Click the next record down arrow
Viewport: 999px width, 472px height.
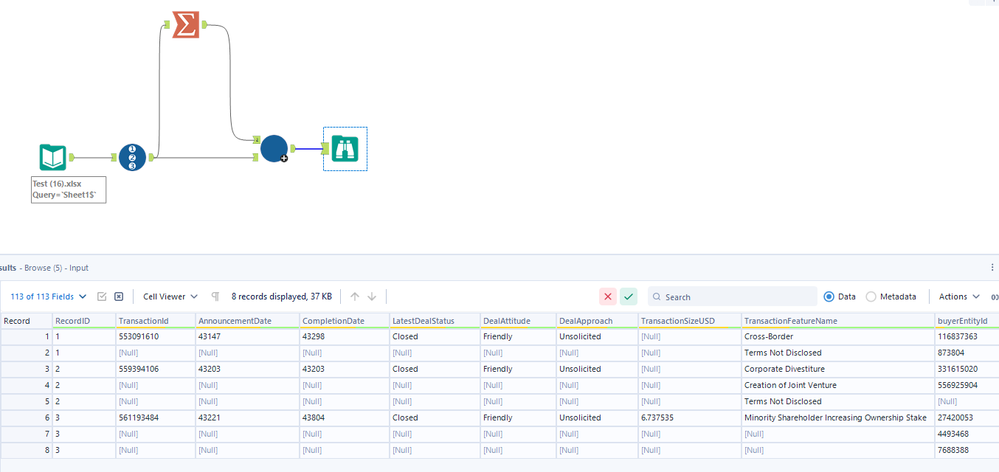point(372,296)
